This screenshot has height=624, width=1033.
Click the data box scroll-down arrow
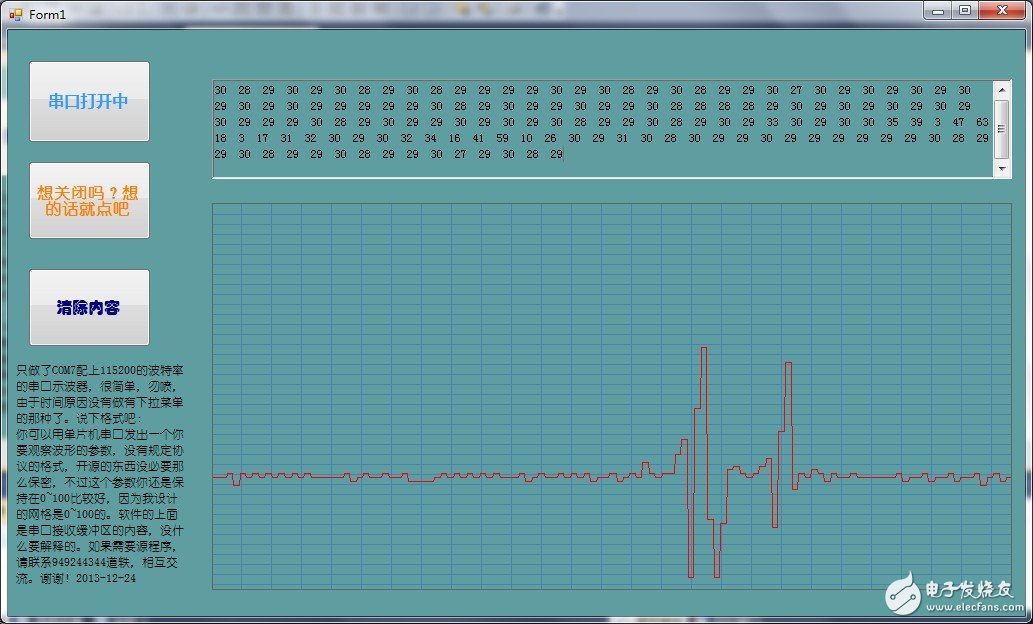[1002, 169]
